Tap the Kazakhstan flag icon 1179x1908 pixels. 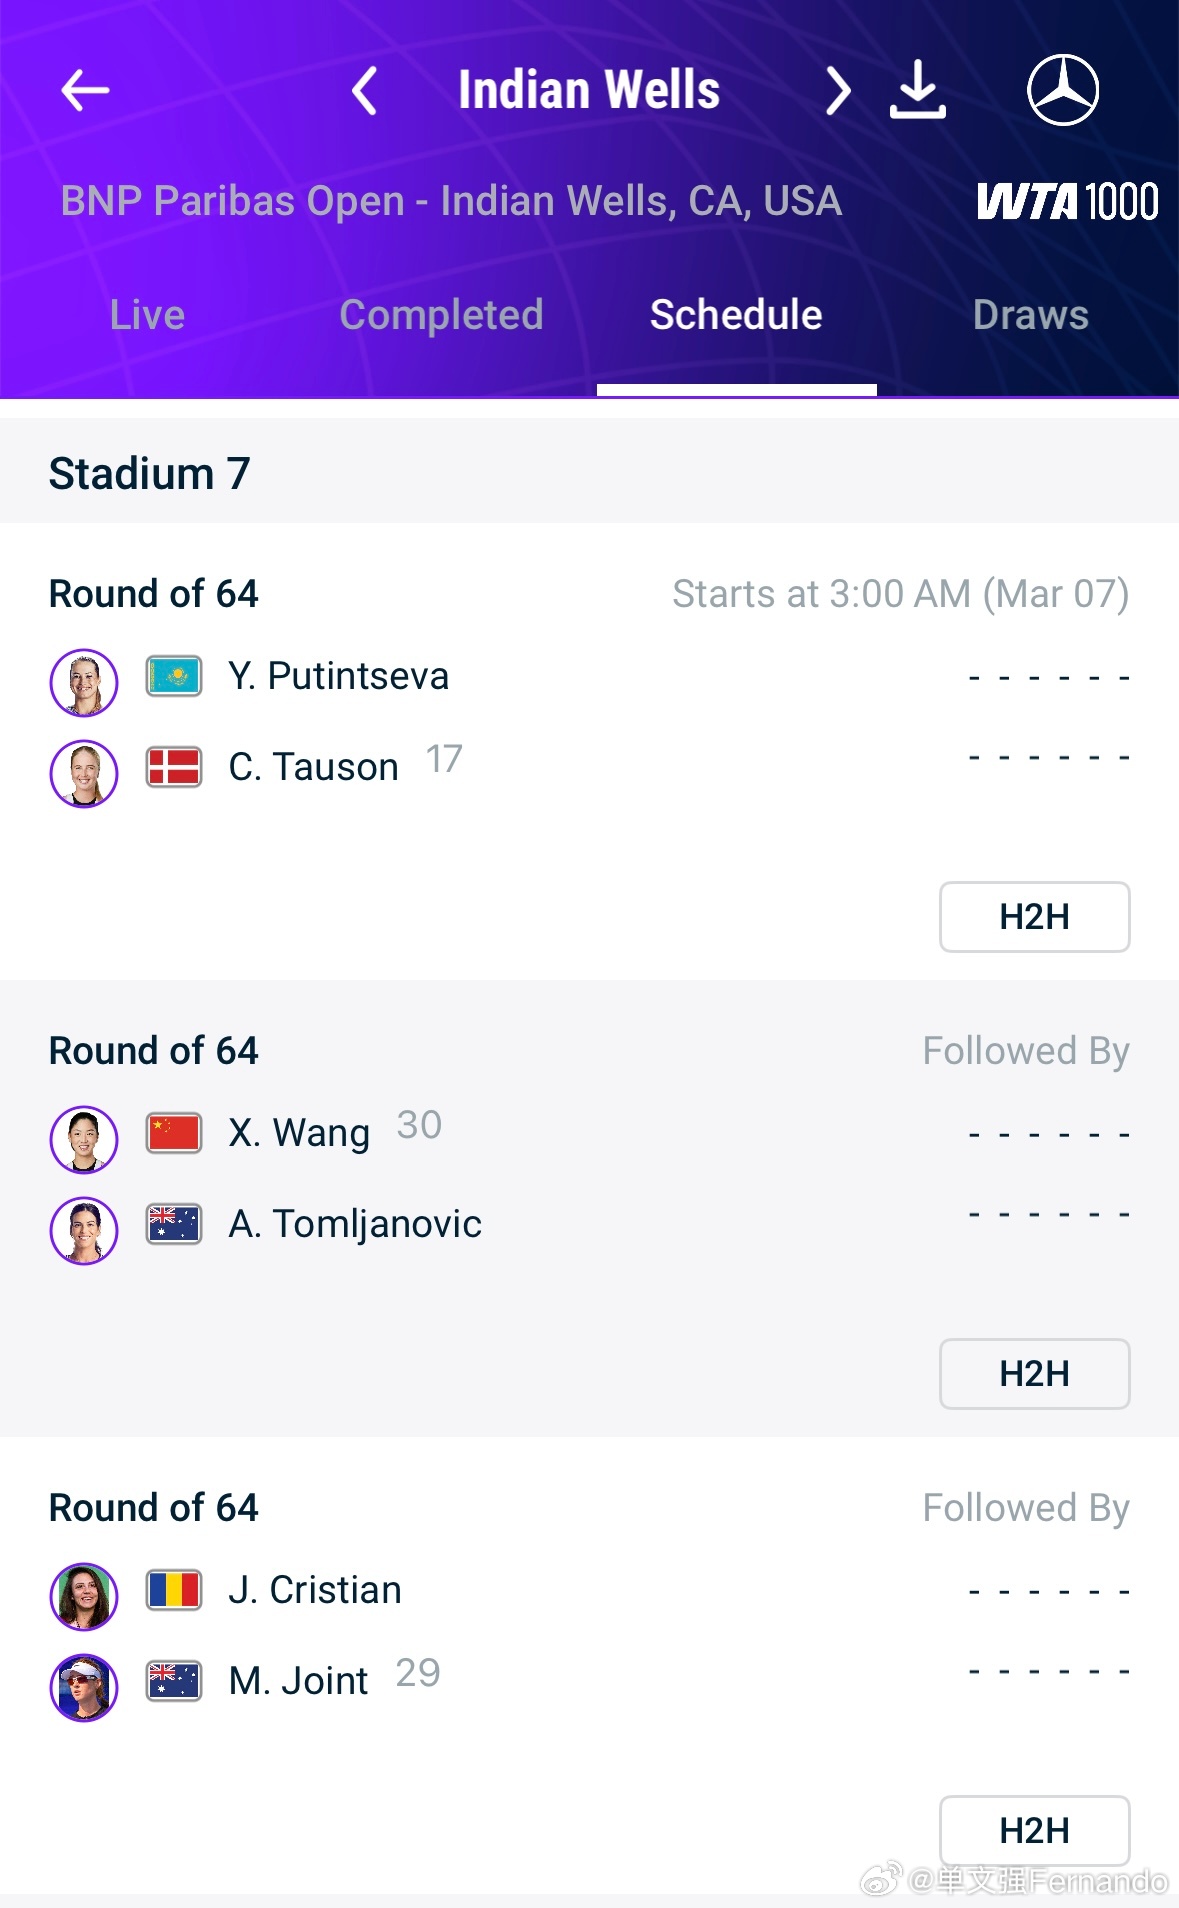click(174, 676)
